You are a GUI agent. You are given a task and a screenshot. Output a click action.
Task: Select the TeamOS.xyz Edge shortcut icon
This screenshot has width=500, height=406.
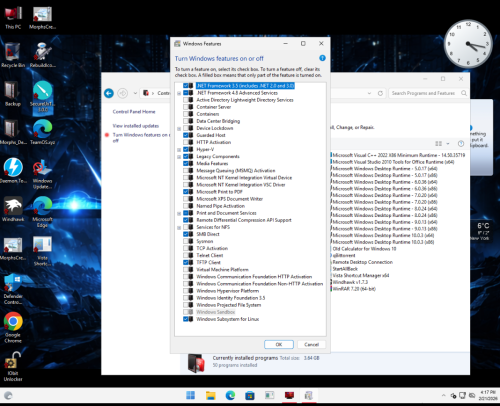(42, 132)
